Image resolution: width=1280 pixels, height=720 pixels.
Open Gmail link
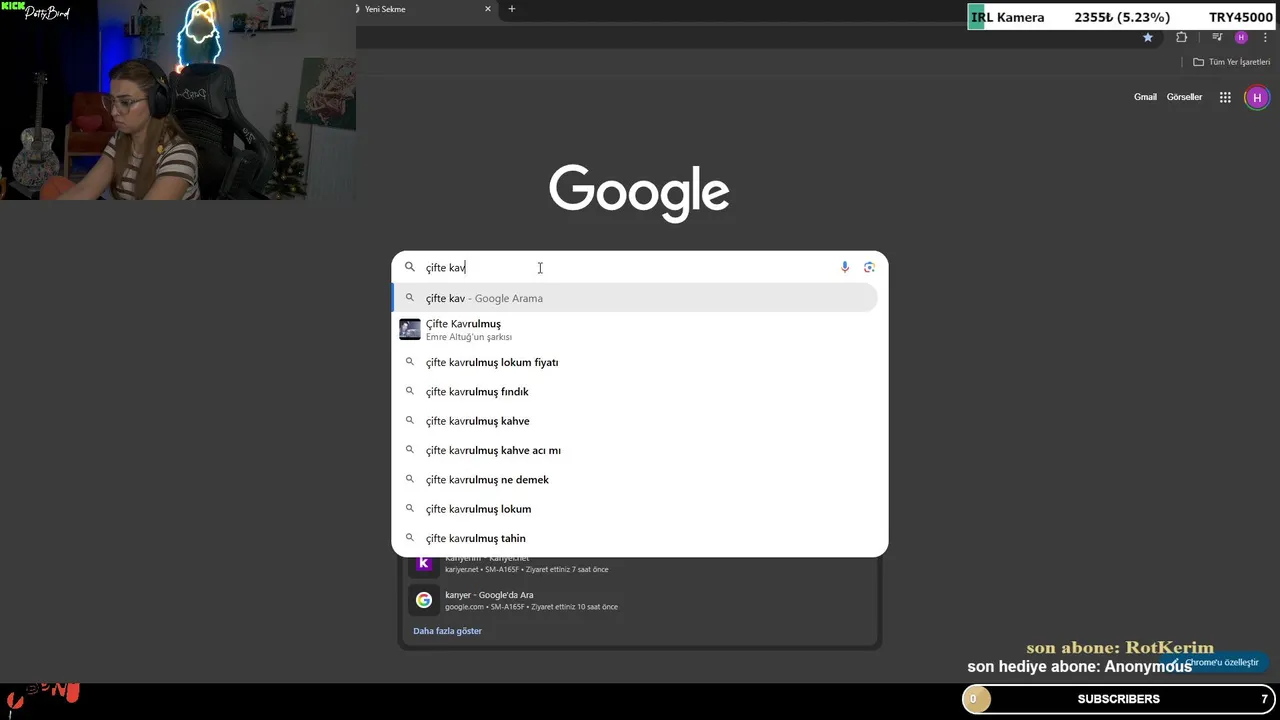(1145, 97)
